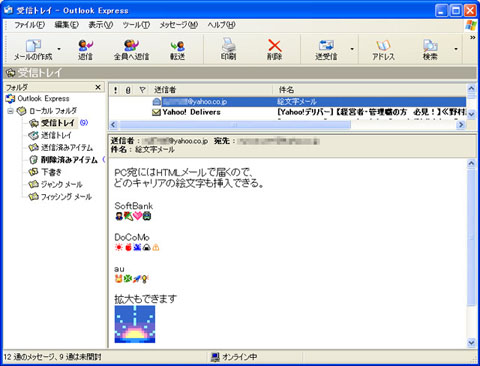Click the オンライン中 status bar indicator
Image resolution: width=480 pixels, height=366 pixels.
234,357
